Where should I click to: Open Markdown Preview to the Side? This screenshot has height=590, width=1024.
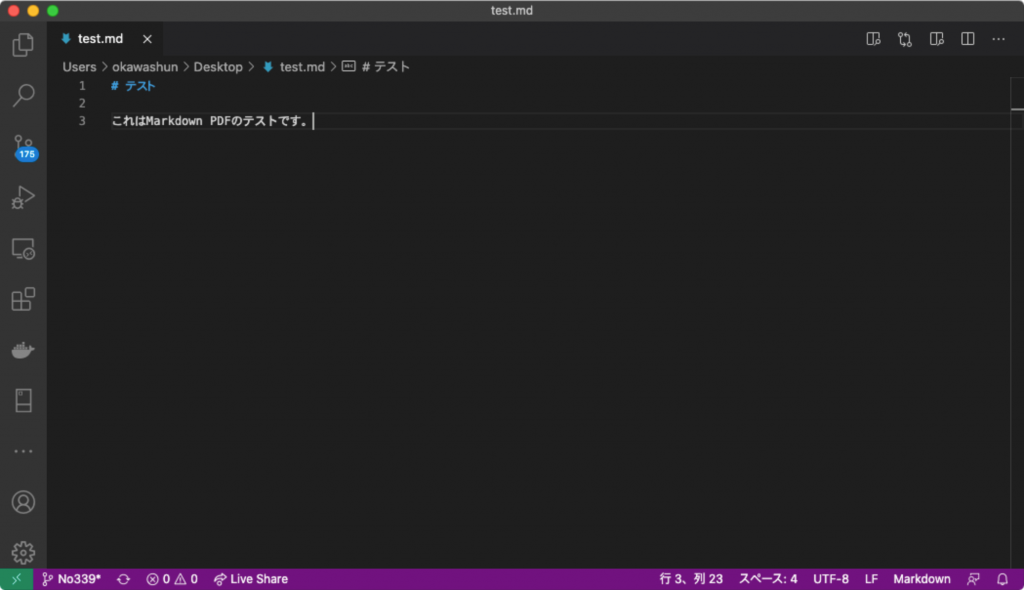click(937, 38)
